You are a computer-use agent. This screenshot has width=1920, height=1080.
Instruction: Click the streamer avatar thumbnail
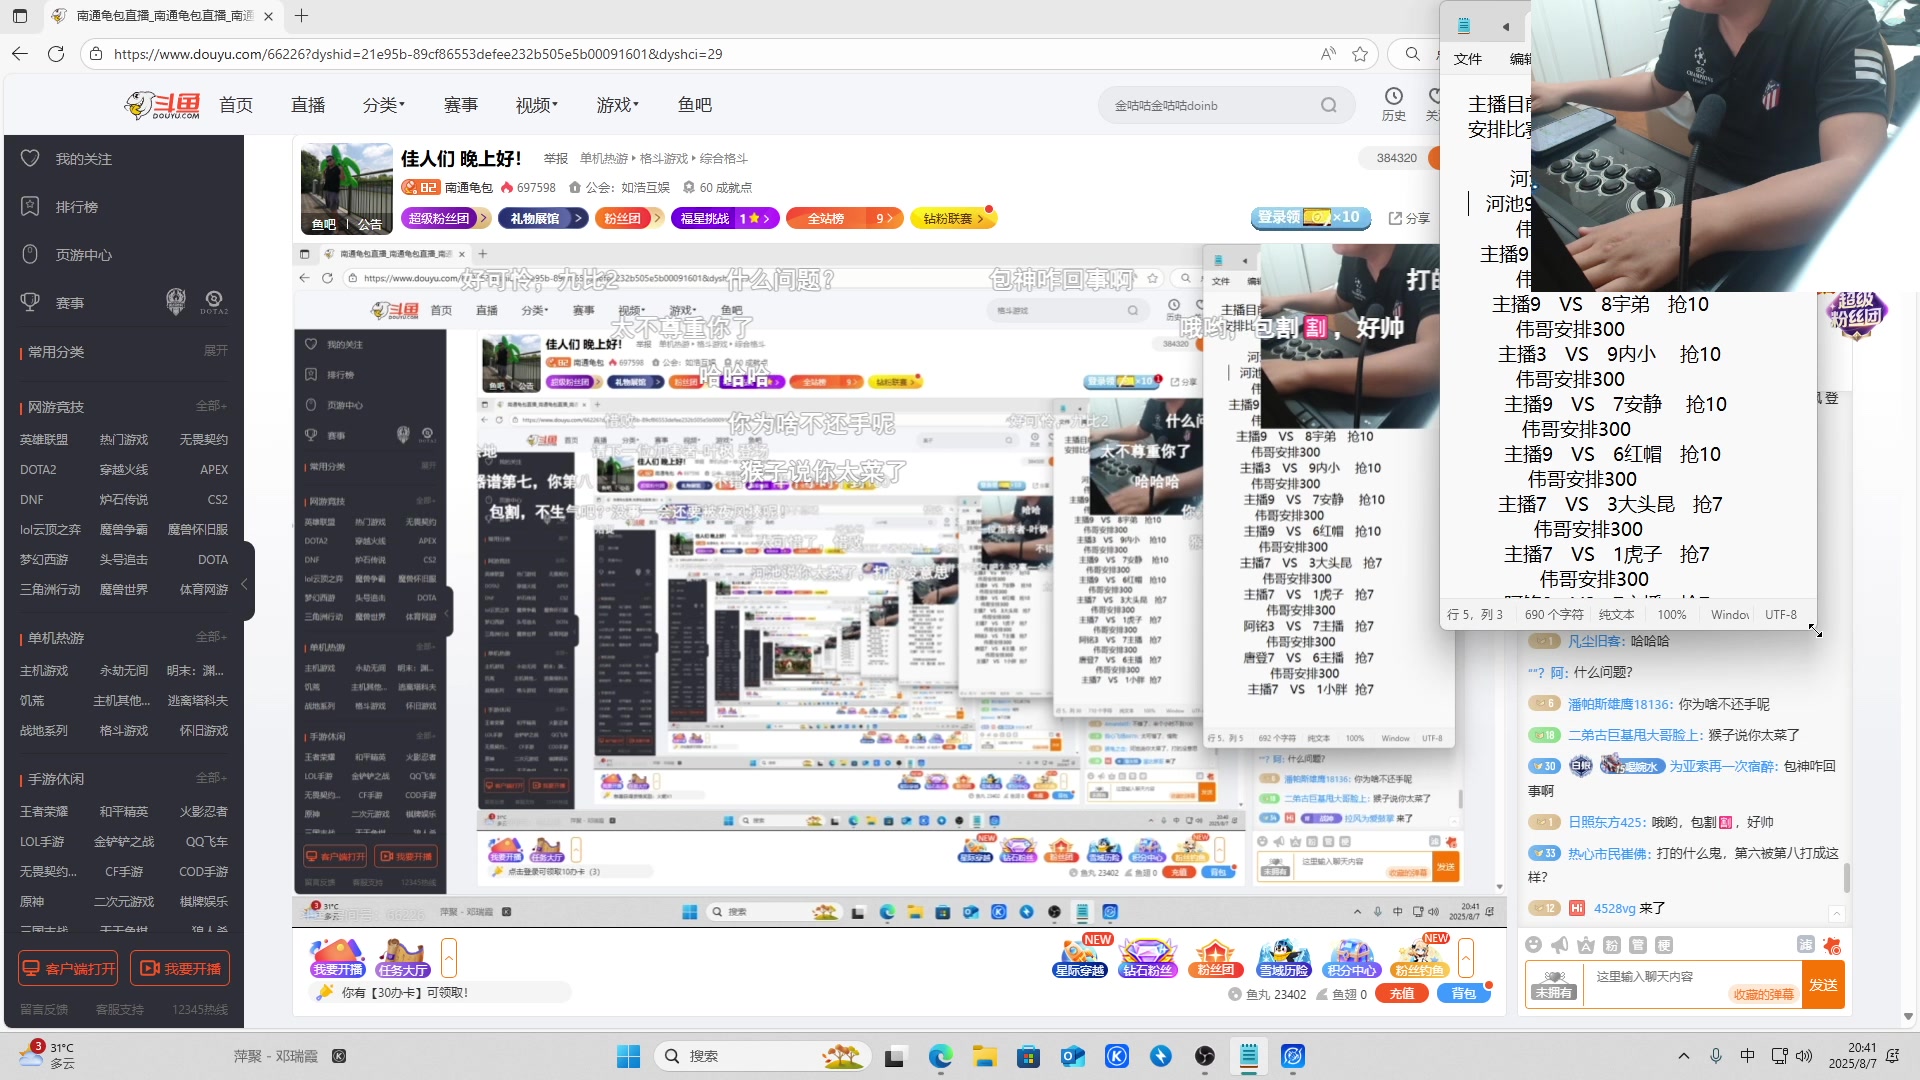(347, 188)
